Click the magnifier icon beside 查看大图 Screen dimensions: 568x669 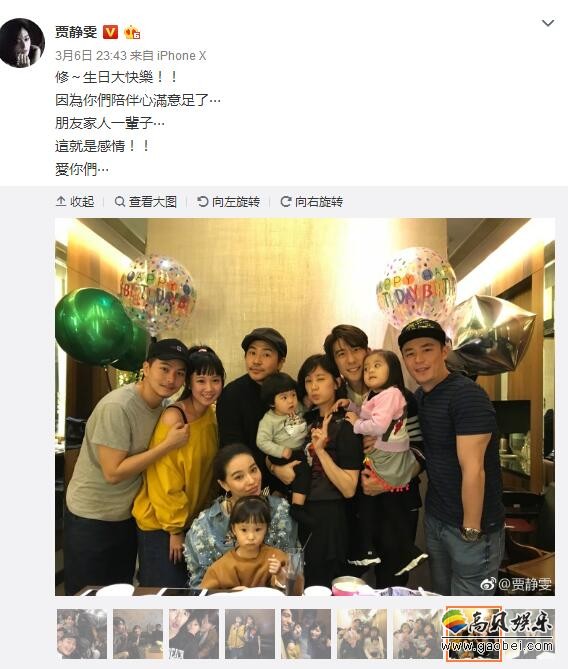[x=120, y=201]
